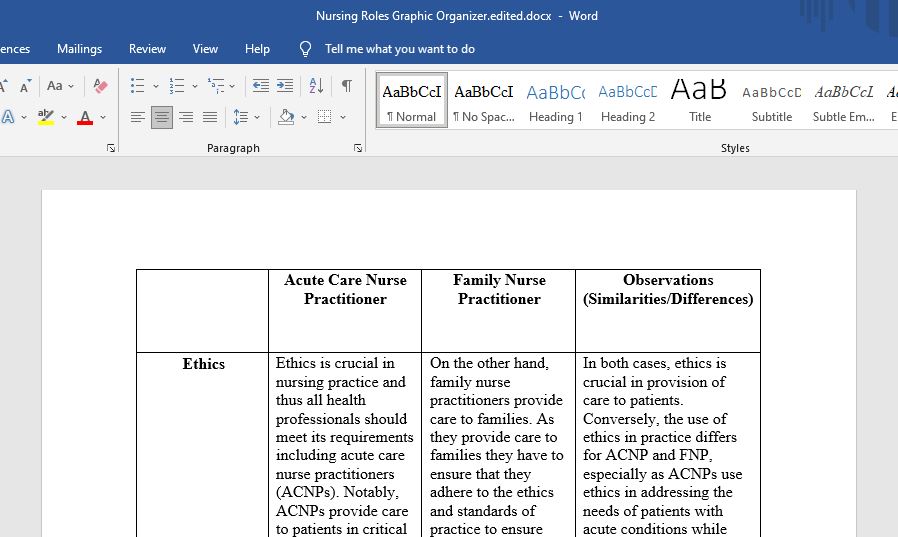
Task: Align text to the right
Action: click(x=186, y=117)
